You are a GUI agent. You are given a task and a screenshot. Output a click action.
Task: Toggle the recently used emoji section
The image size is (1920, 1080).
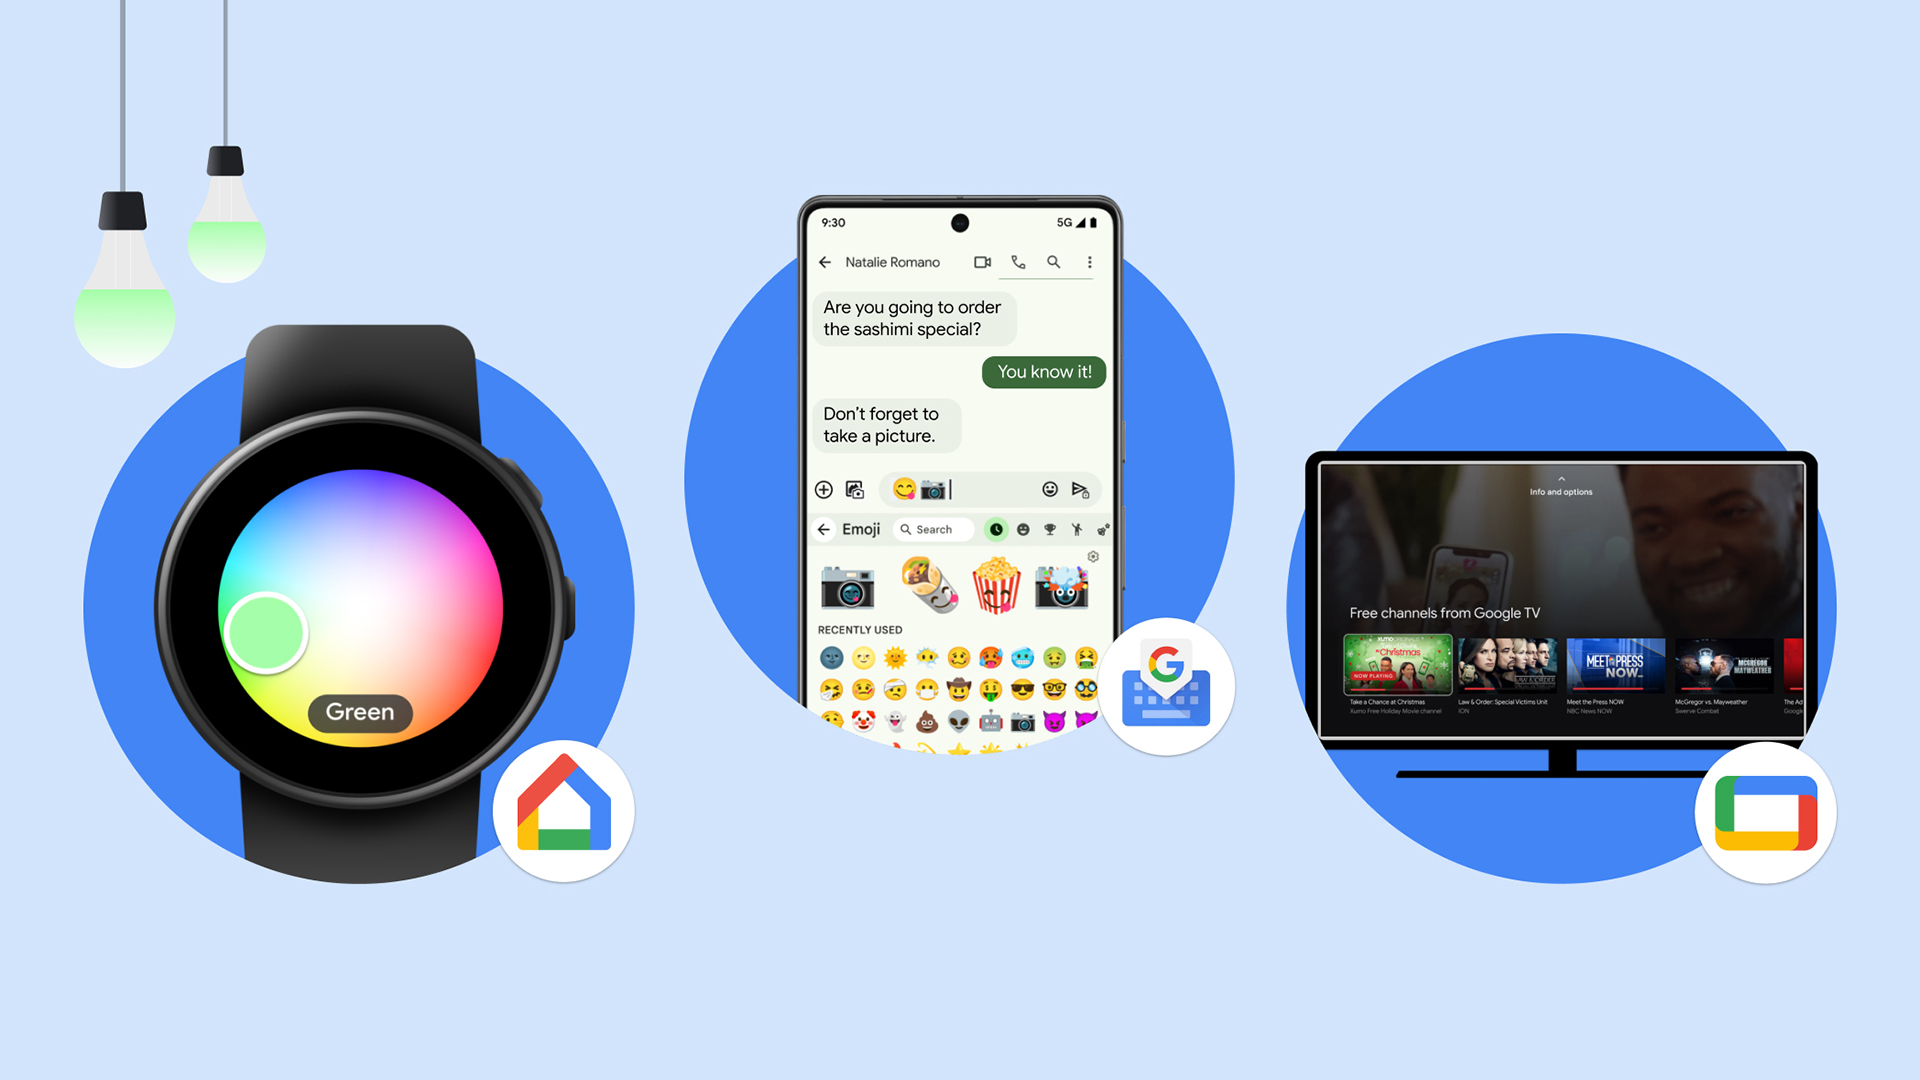(x=994, y=529)
